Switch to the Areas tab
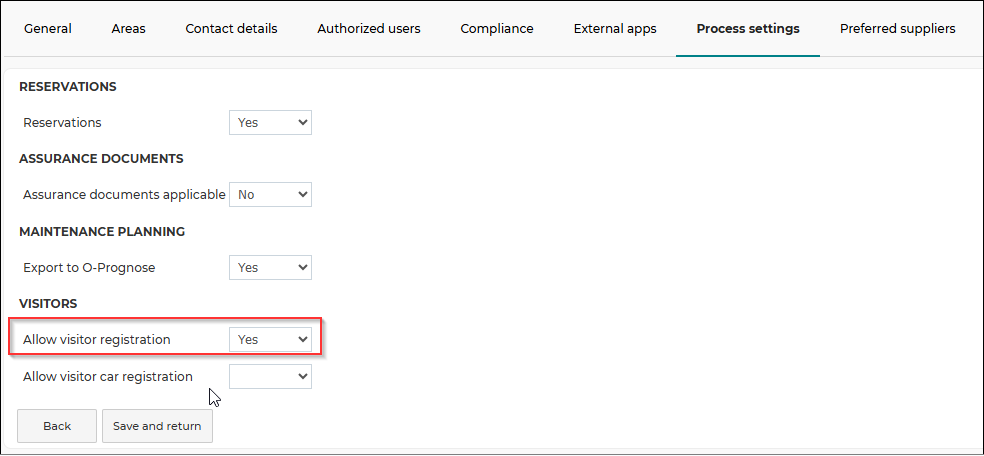This screenshot has width=984, height=456. click(129, 29)
